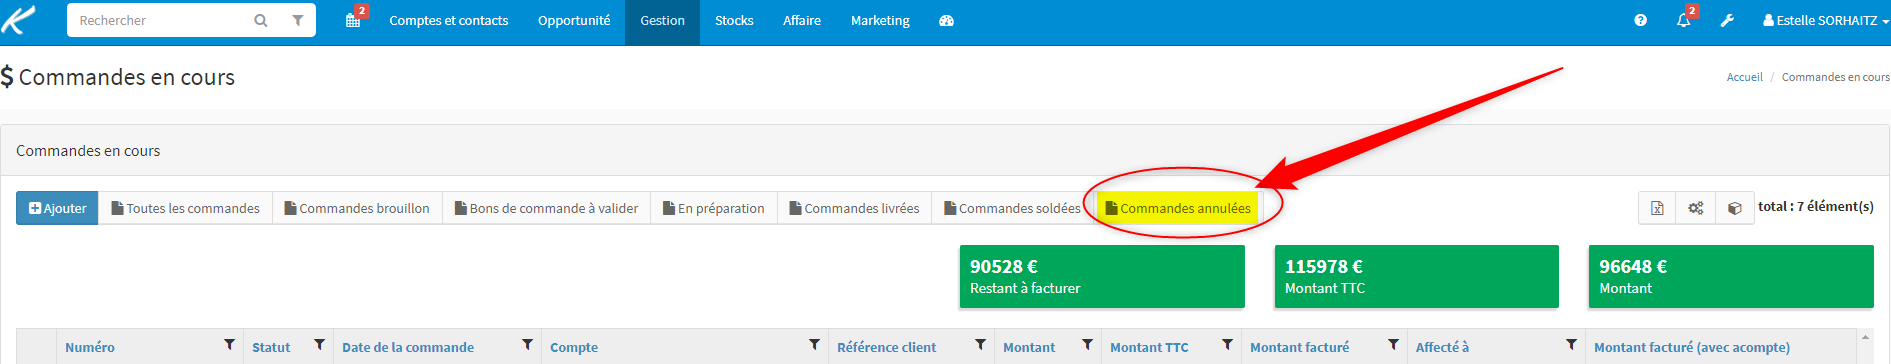Click the 96648 € Montant green card
Screen dimensions: 1891x364
pos(1731,277)
